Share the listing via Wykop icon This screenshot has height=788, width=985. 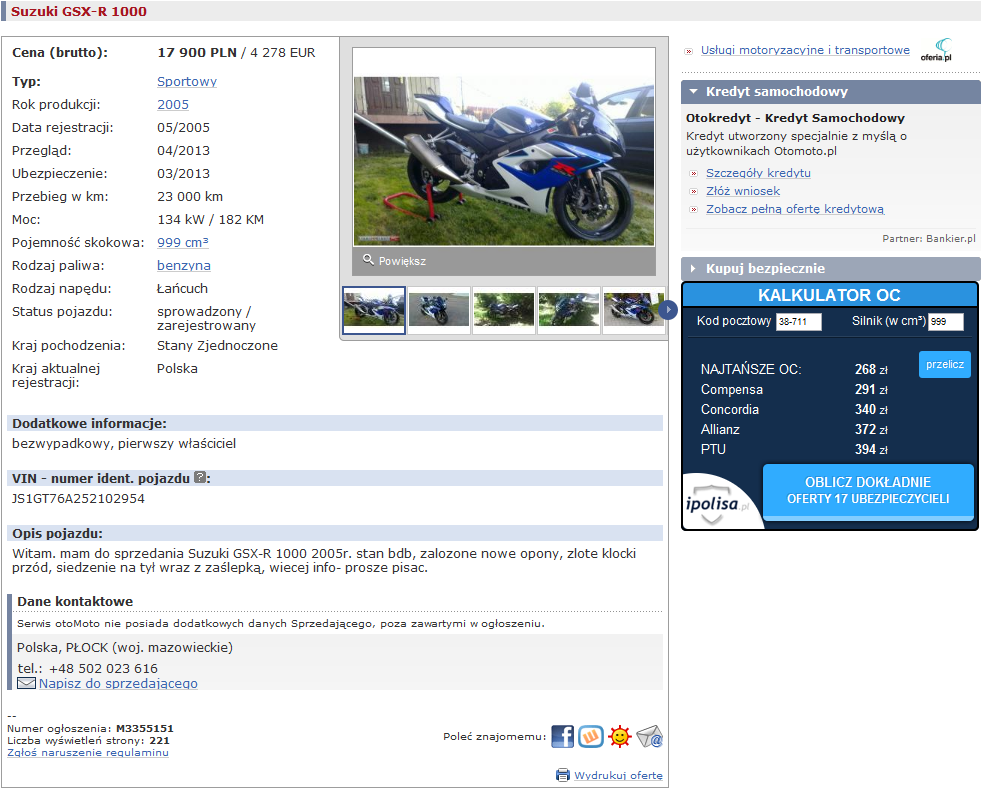[x=590, y=736]
